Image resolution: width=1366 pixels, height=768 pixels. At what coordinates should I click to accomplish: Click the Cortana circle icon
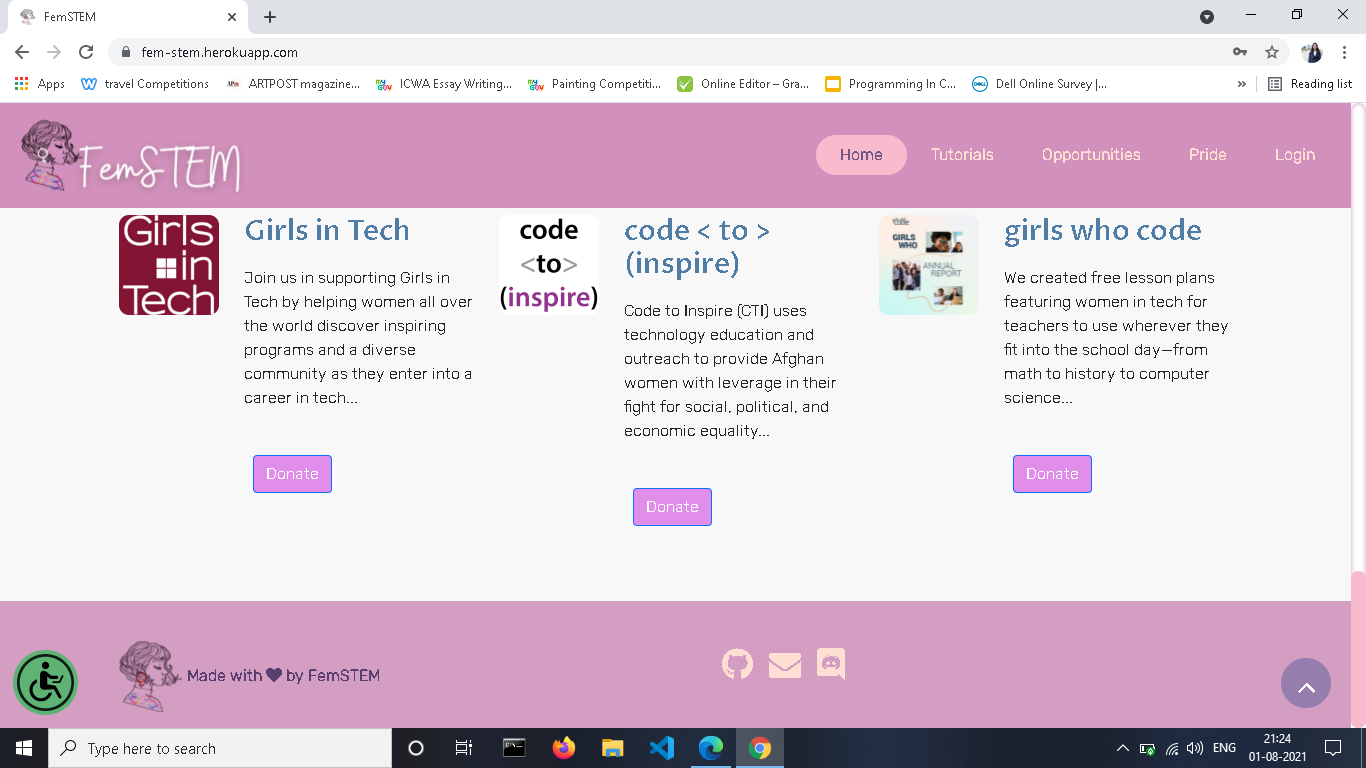[x=416, y=748]
